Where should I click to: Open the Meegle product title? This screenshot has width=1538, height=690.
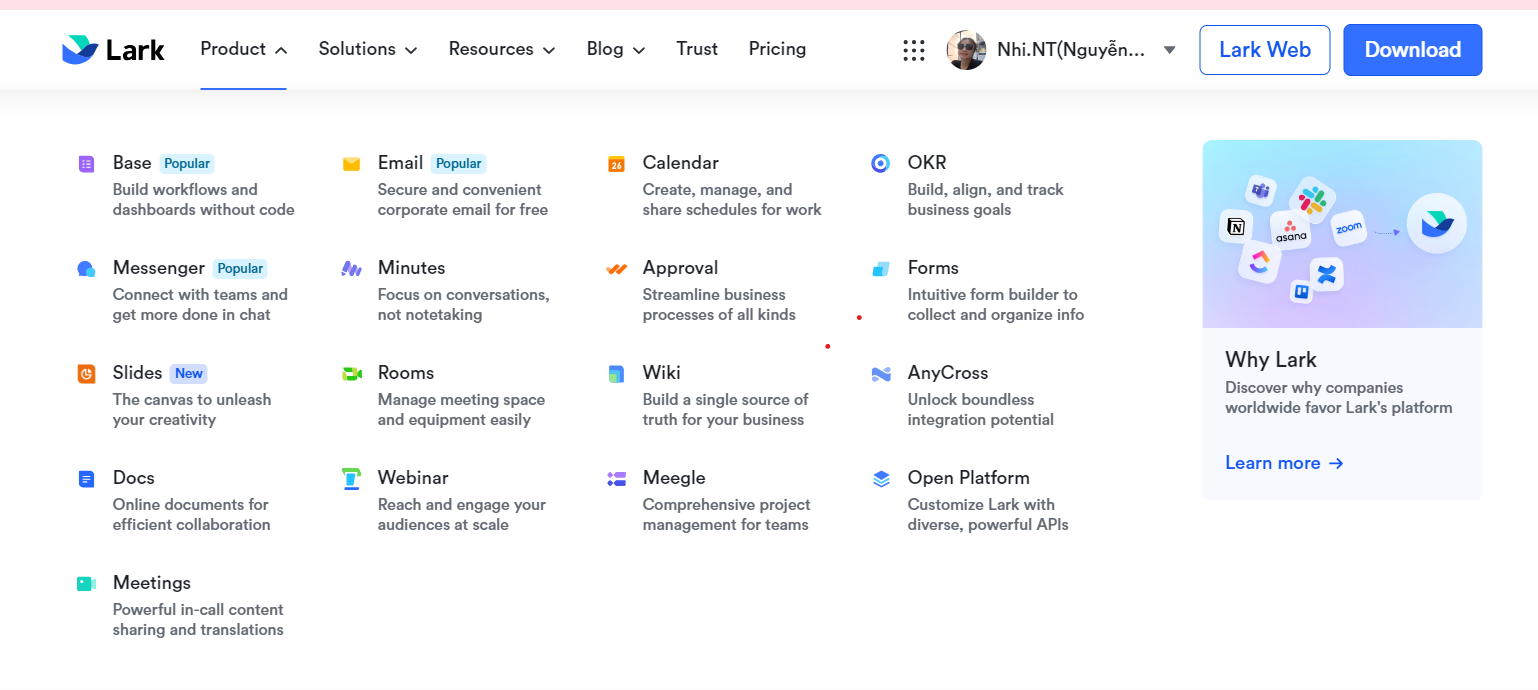(674, 478)
